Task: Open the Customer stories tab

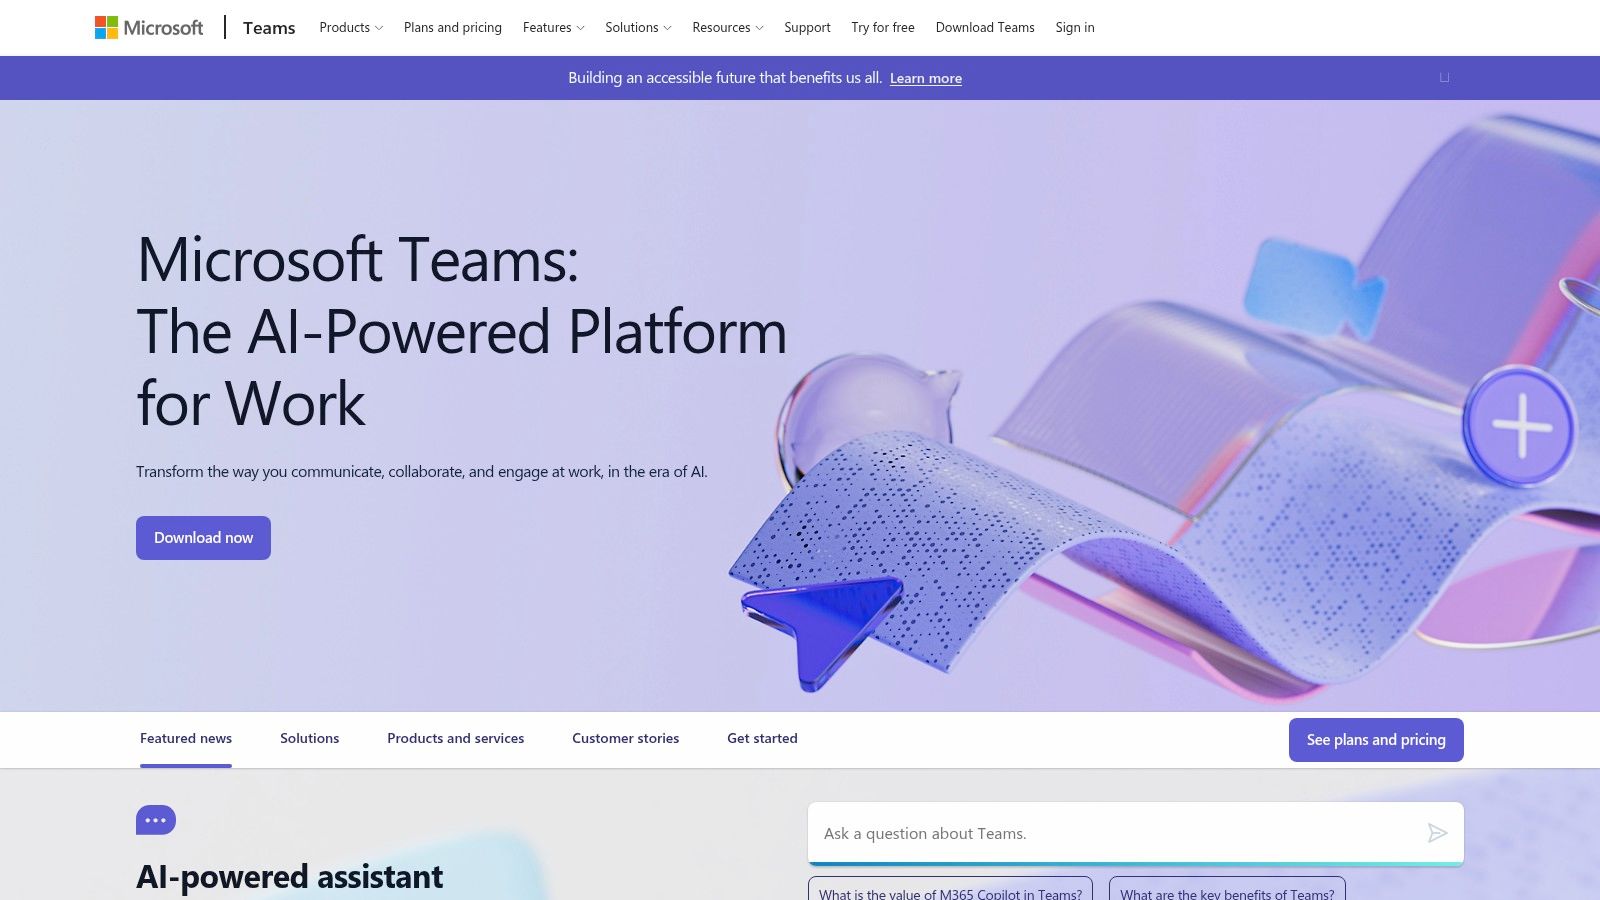Action: 625,739
